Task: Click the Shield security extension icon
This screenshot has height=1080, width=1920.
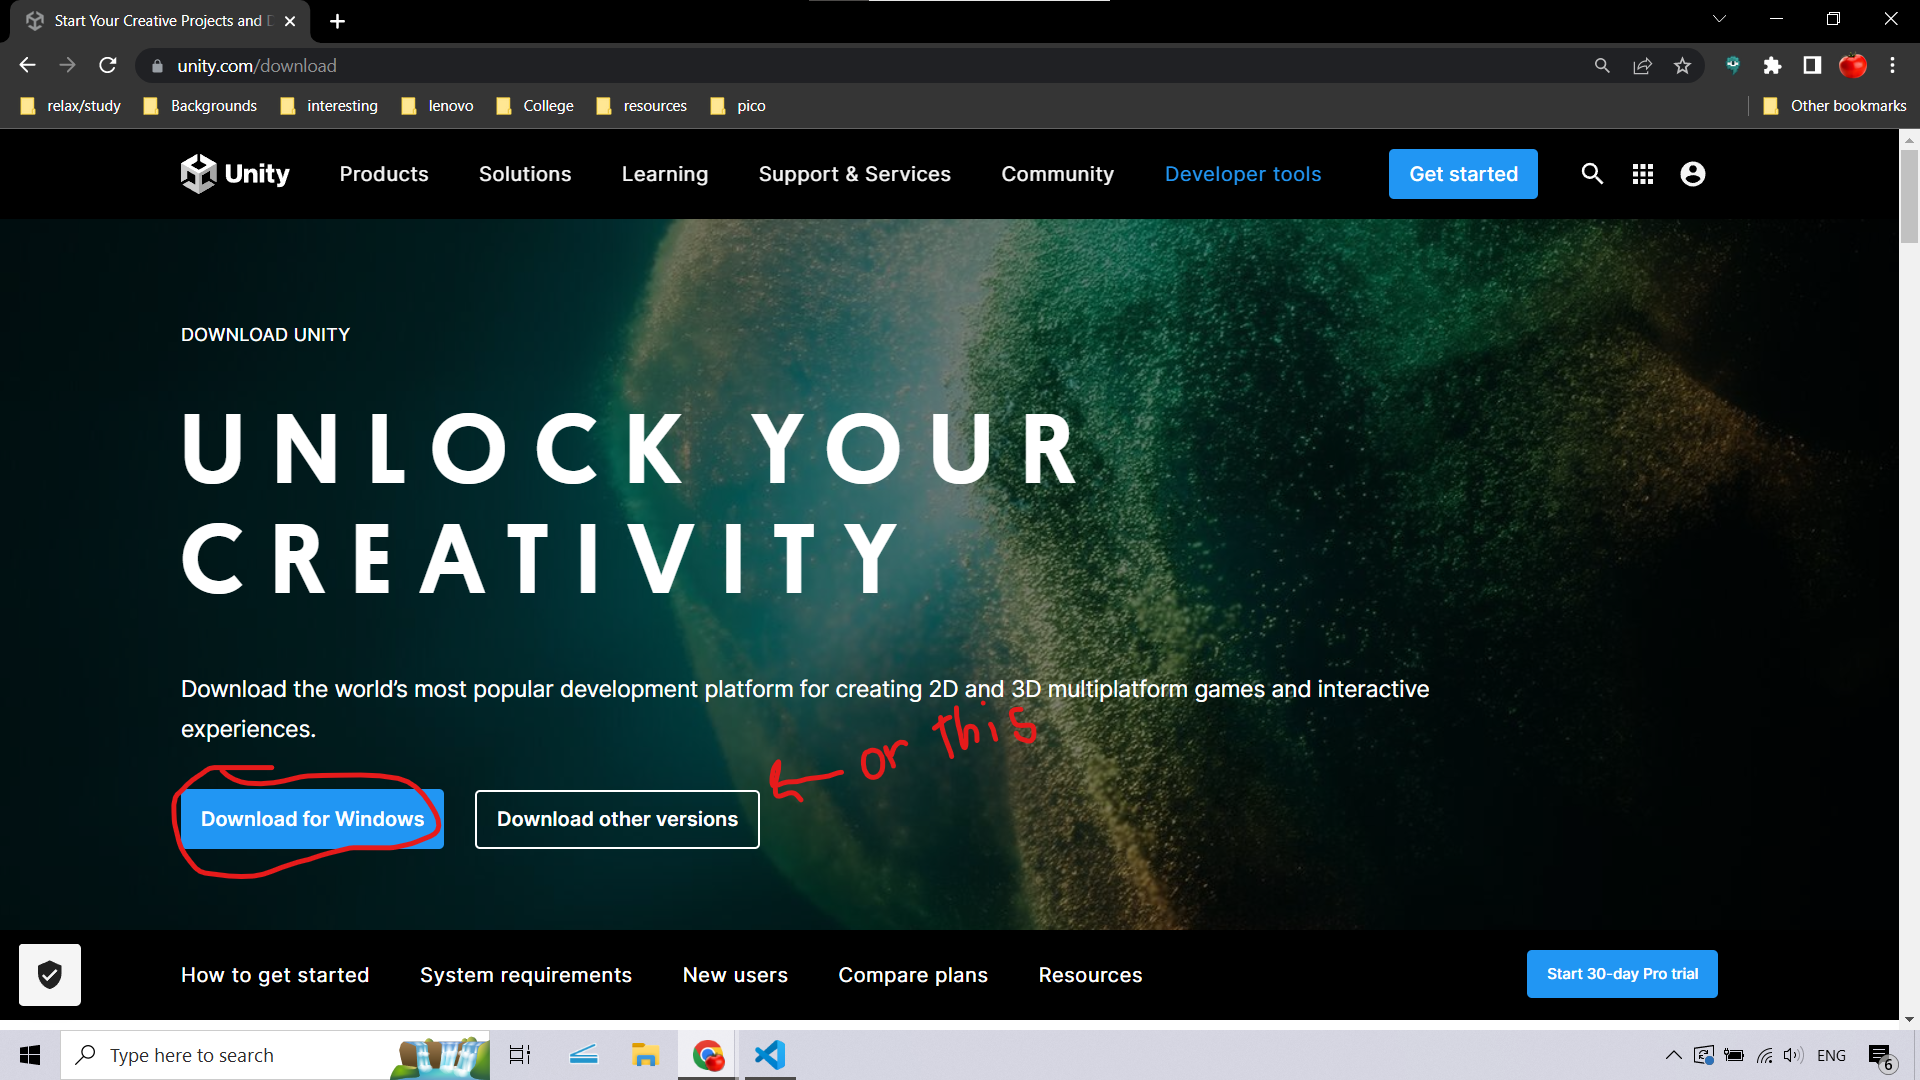Action: [x=49, y=973]
